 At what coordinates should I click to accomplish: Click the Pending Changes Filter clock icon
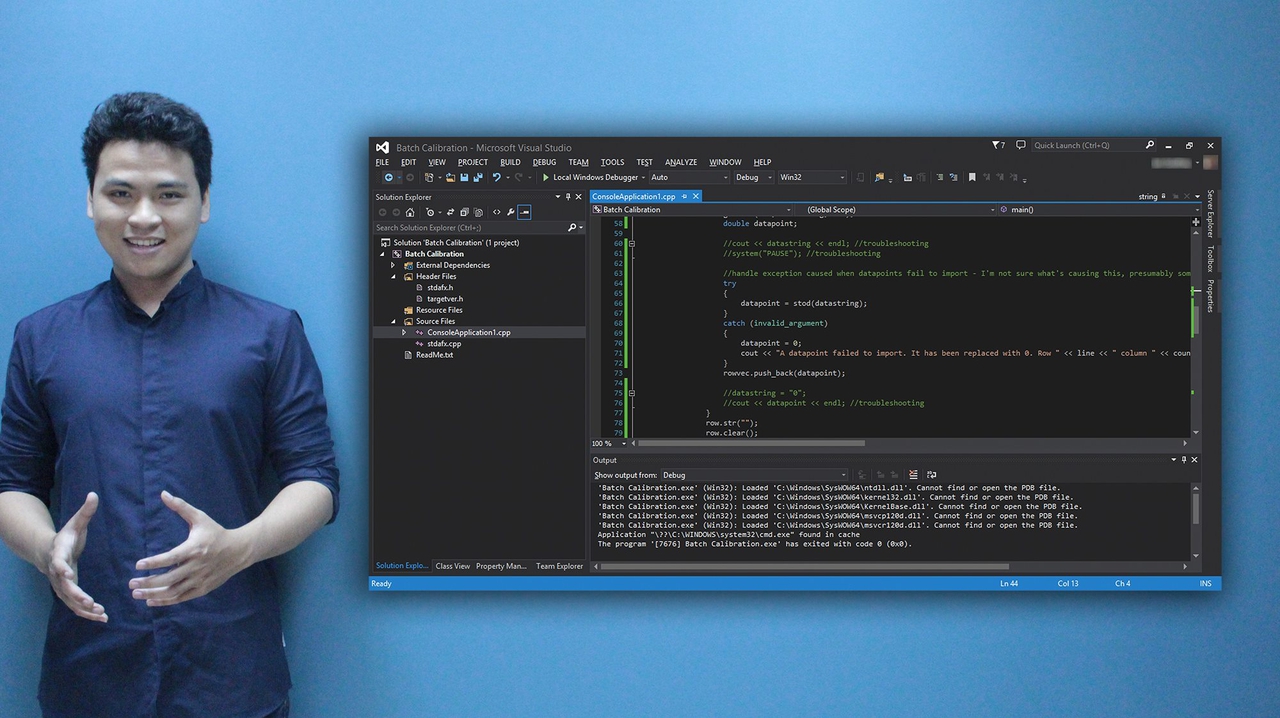pyautogui.click(x=430, y=212)
